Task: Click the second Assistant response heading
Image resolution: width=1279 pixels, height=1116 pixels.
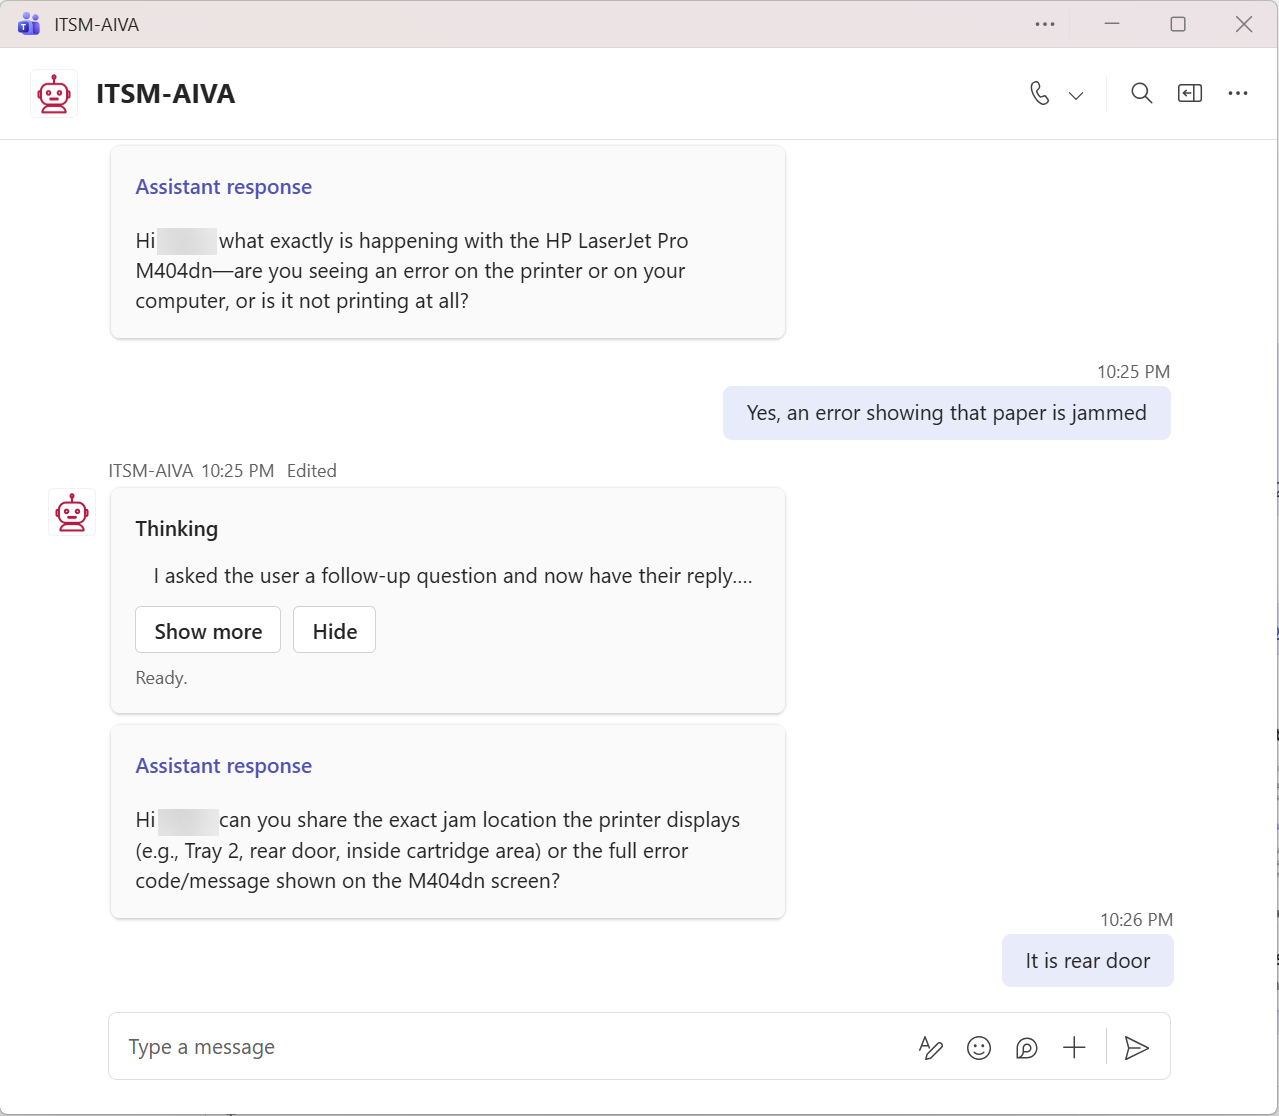Action: pos(224,766)
